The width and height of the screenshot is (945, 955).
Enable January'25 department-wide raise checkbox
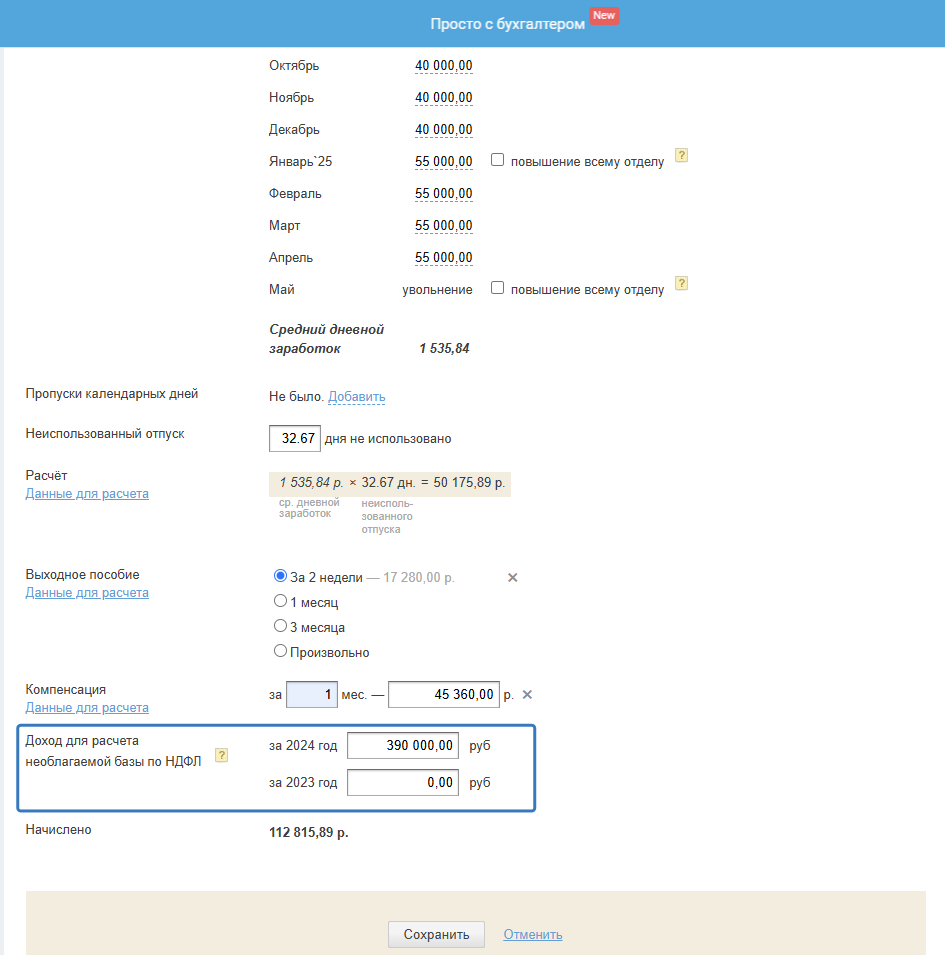[x=497, y=160]
